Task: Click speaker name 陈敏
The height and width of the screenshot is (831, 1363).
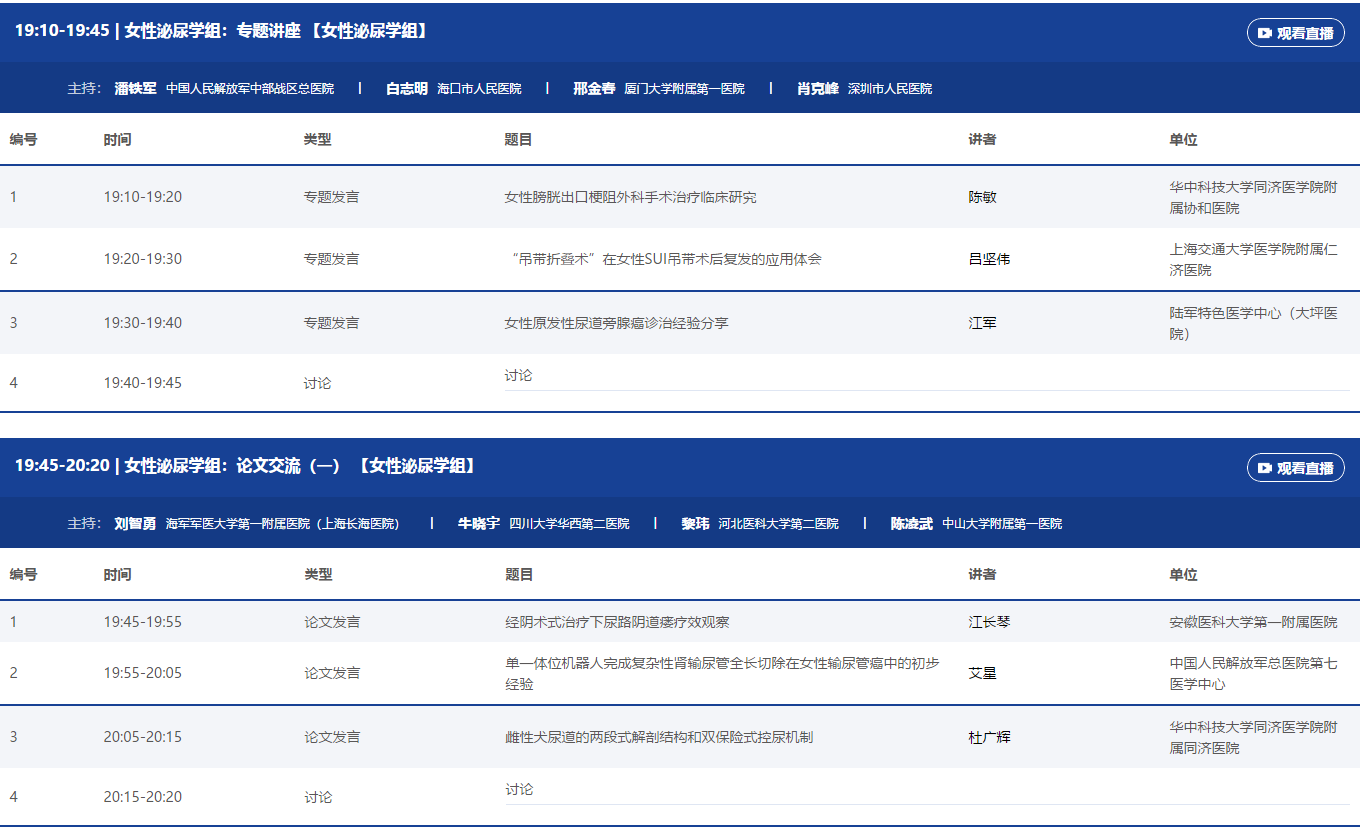Action: pyautogui.click(x=982, y=198)
